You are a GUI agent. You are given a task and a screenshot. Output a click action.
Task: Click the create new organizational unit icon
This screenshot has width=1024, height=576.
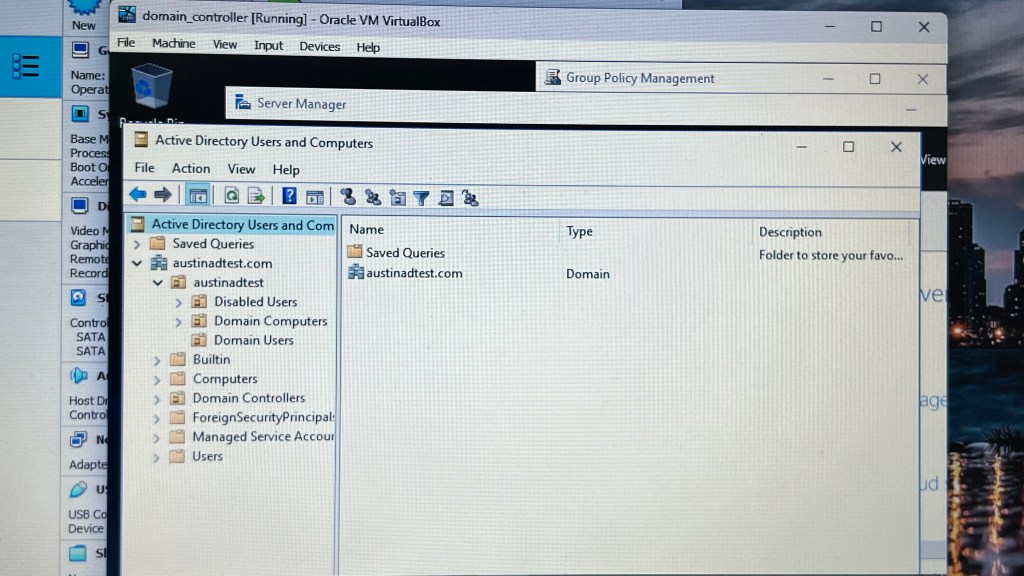click(x=397, y=197)
